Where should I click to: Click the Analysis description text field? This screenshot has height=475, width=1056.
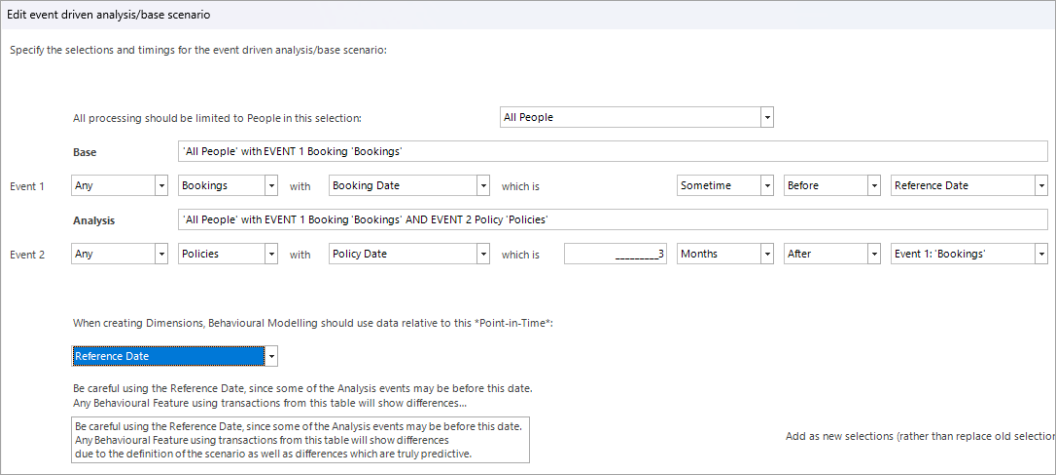pos(610,219)
